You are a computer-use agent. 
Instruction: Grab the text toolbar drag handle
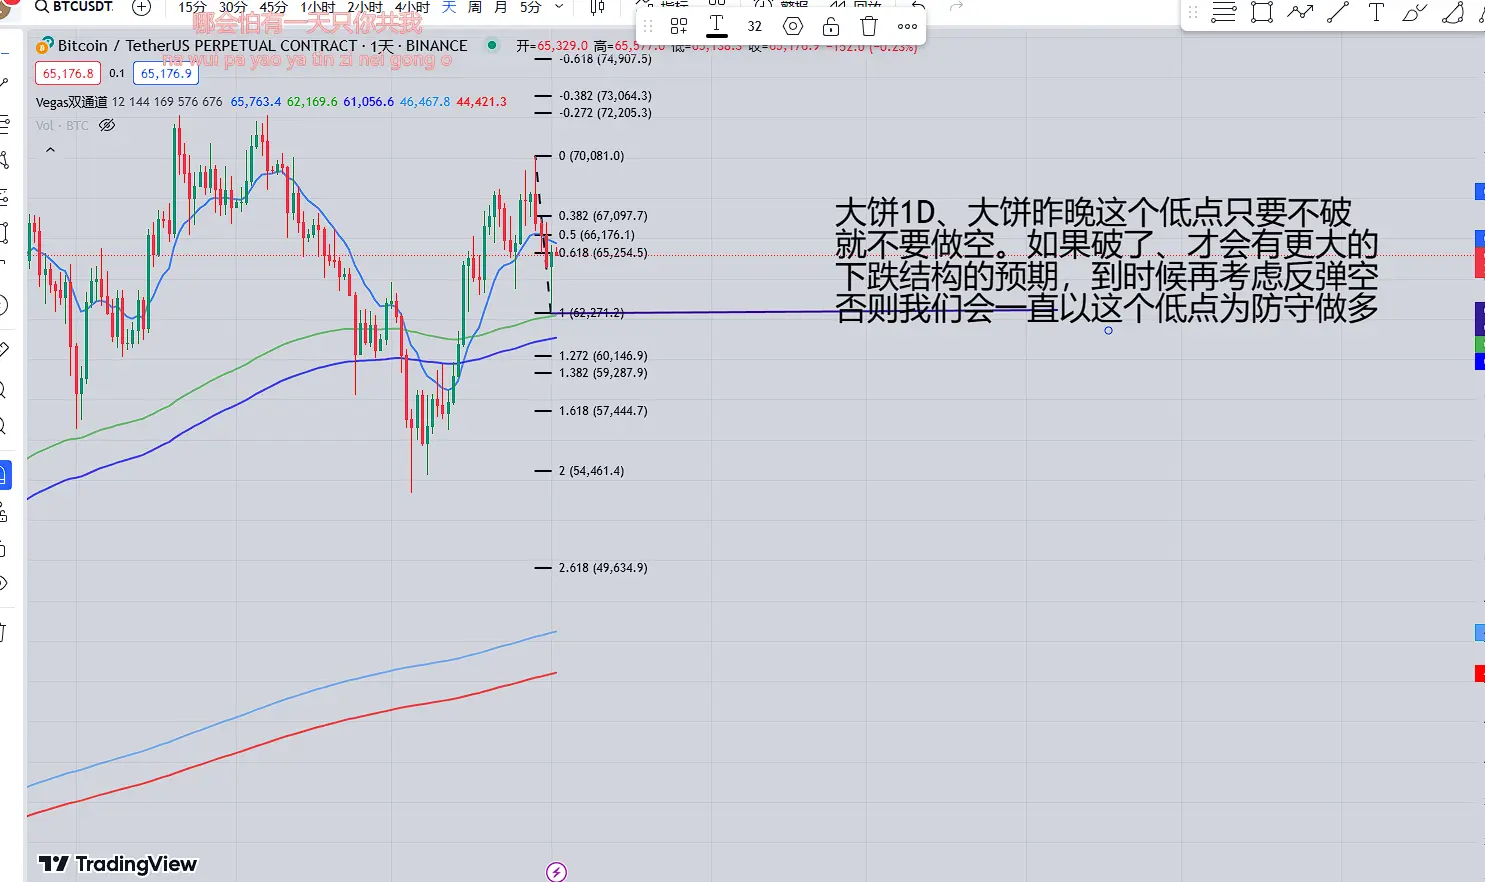pos(648,26)
